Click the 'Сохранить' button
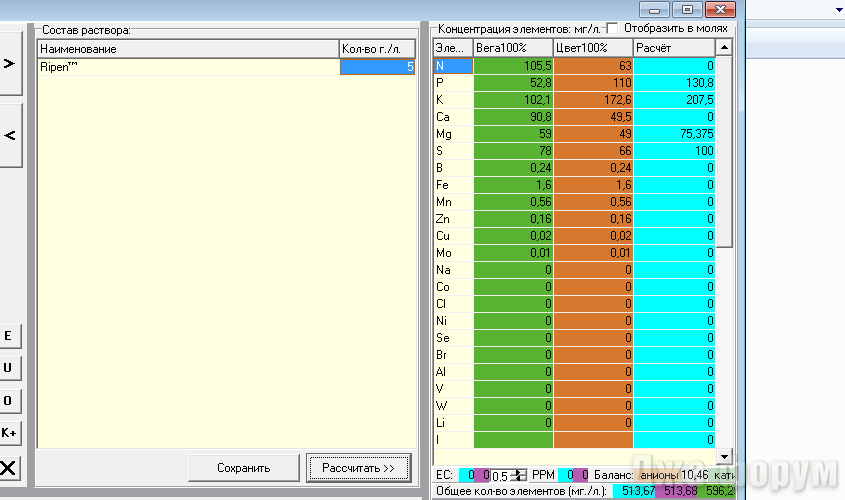This screenshot has height=500, width=845. 244,467
